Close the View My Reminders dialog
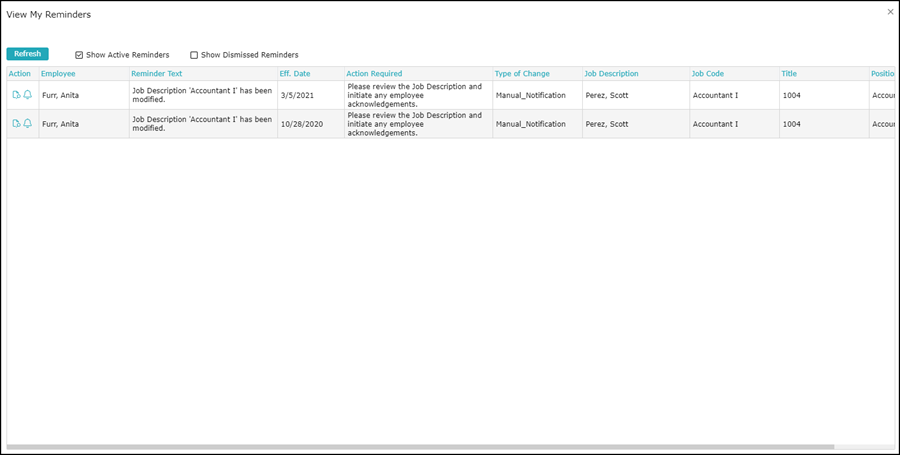 coord(890,12)
